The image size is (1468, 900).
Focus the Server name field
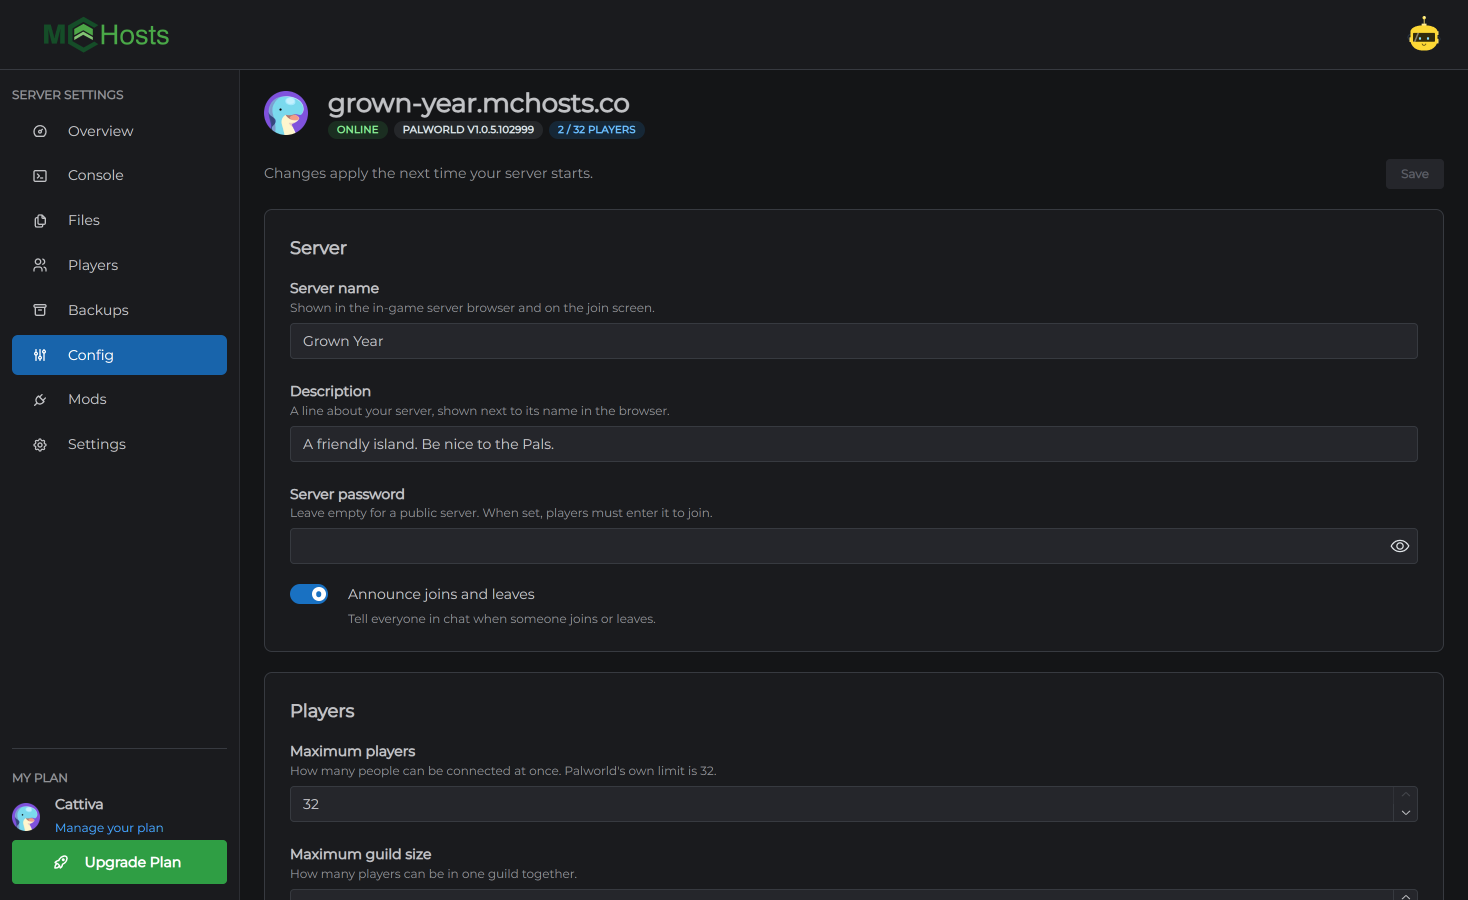853,341
